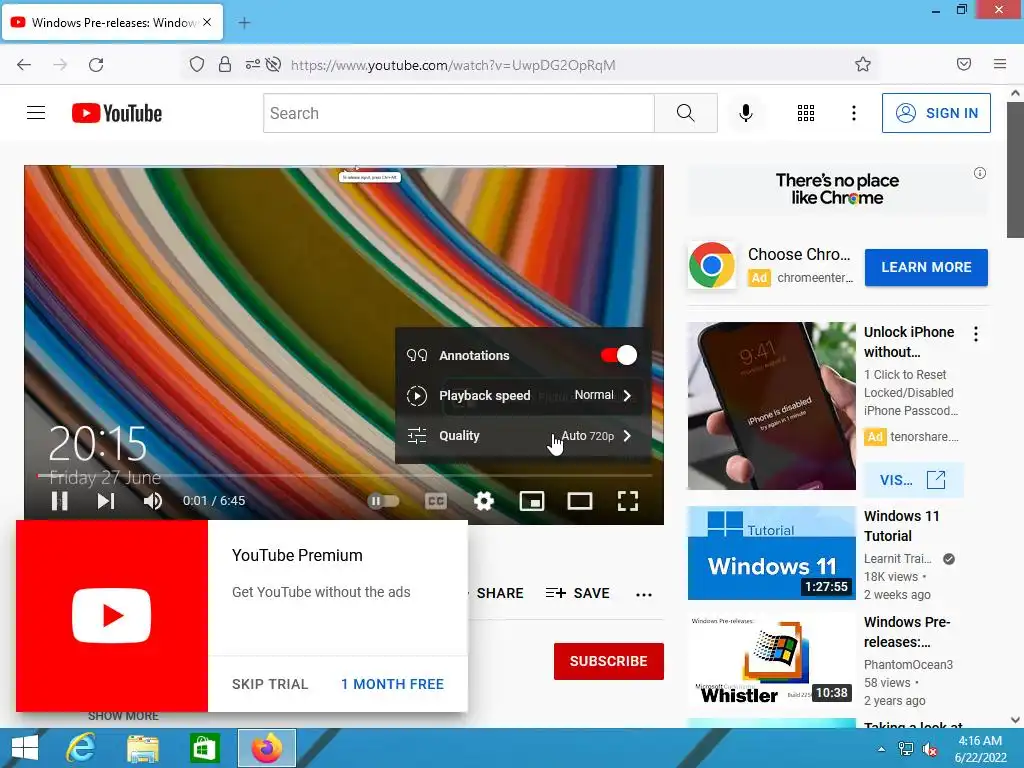Save video with SAVE button
Viewport: 1024px width, 768px height.
[578, 593]
